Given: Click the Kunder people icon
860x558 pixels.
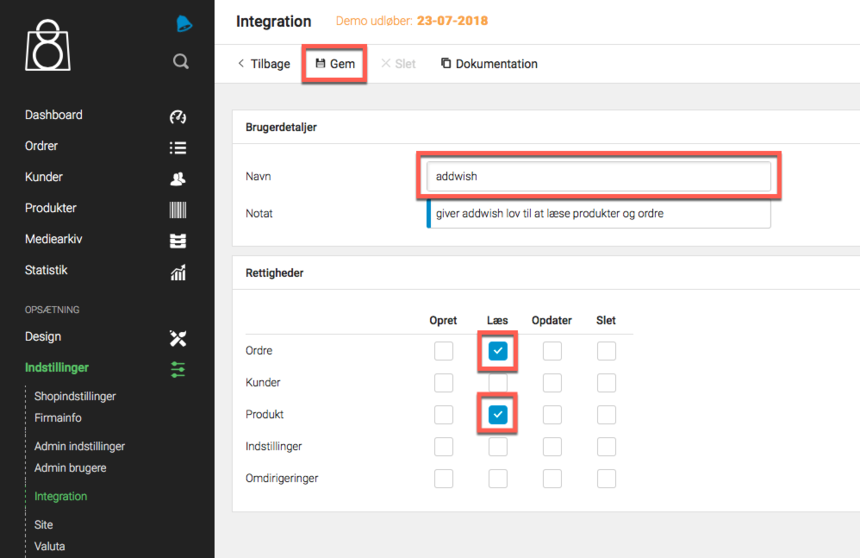Looking at the screenshot, I should (178, 179).
